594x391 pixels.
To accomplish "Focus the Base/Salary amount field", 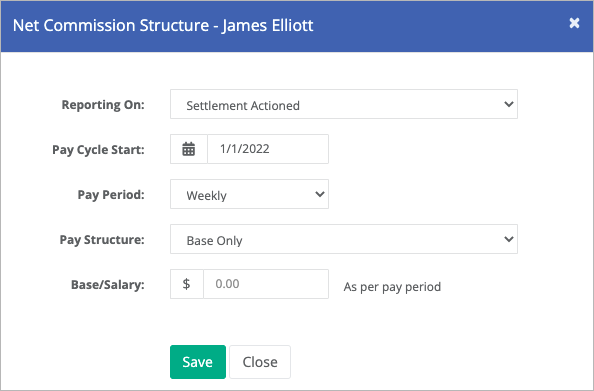I will pyautogui.click(x=266, y=284).
